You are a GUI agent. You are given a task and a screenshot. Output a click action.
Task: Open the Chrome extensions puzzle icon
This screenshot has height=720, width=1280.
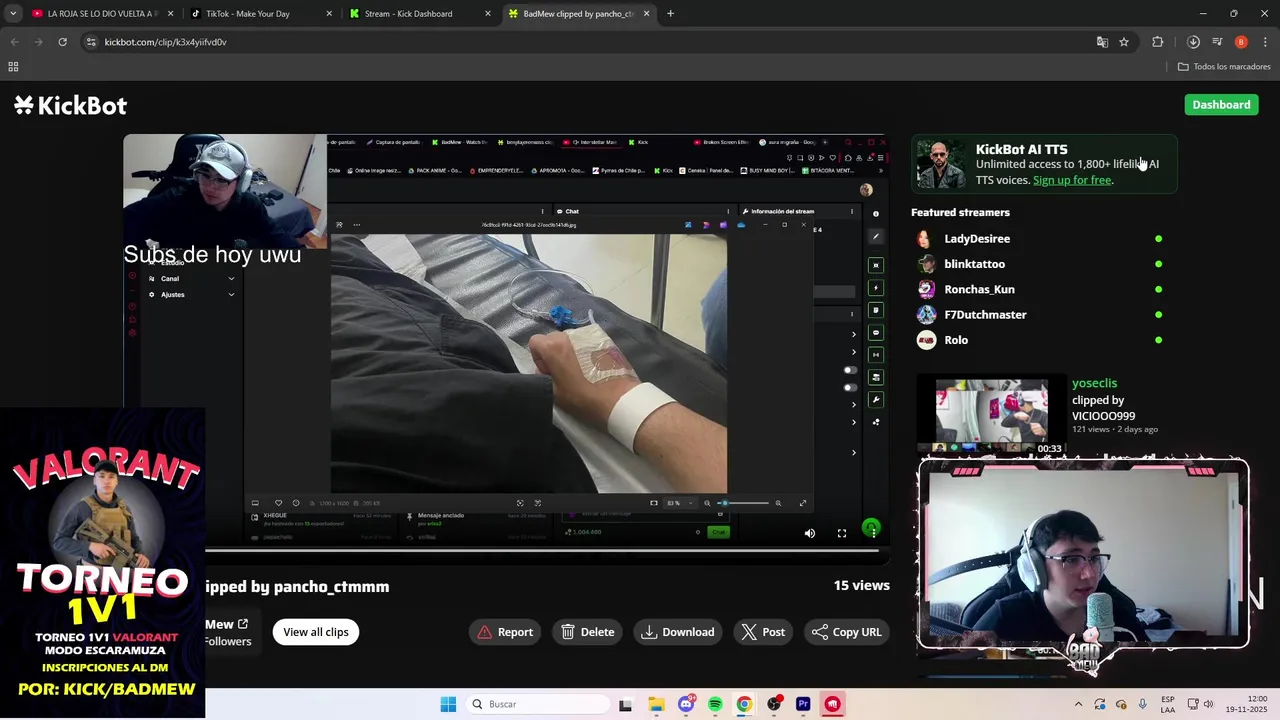point(1158,42)
